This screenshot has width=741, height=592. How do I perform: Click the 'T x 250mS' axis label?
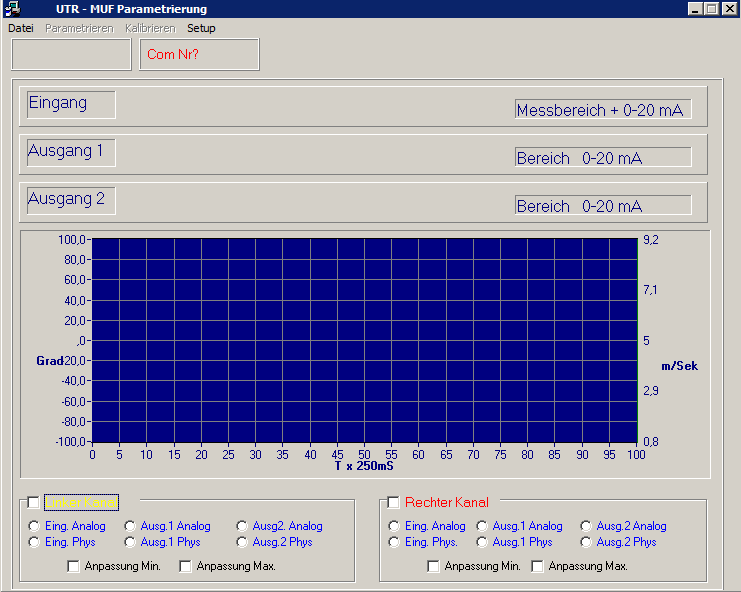[364, 466]
